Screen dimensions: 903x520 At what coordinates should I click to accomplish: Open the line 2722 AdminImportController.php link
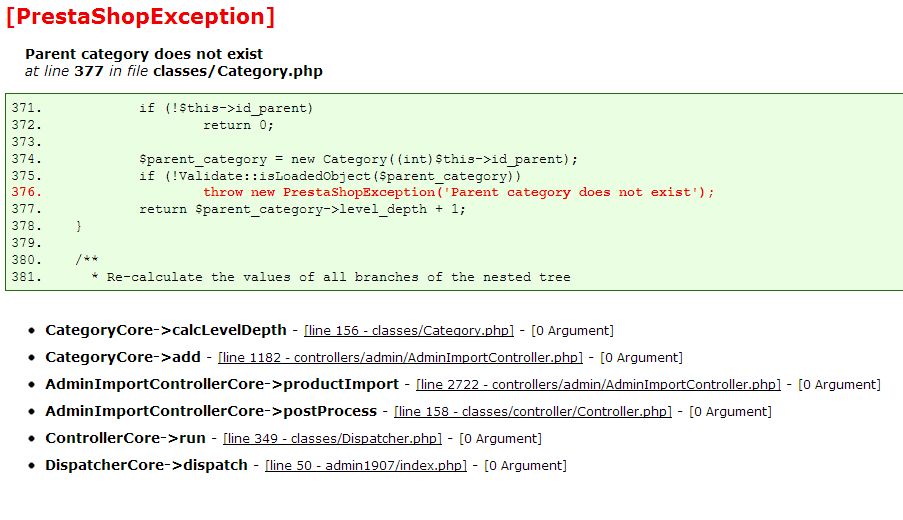point(598,385)
